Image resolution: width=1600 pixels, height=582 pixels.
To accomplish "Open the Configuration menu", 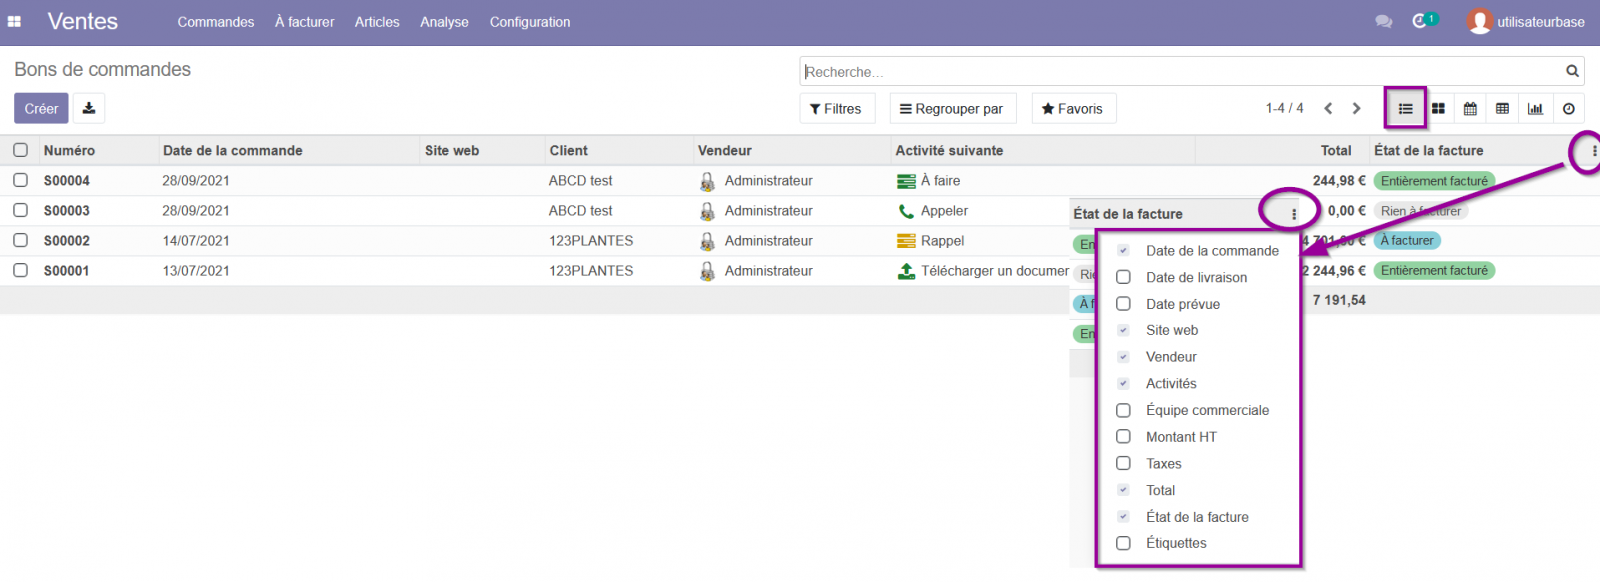I will point(530,22).
